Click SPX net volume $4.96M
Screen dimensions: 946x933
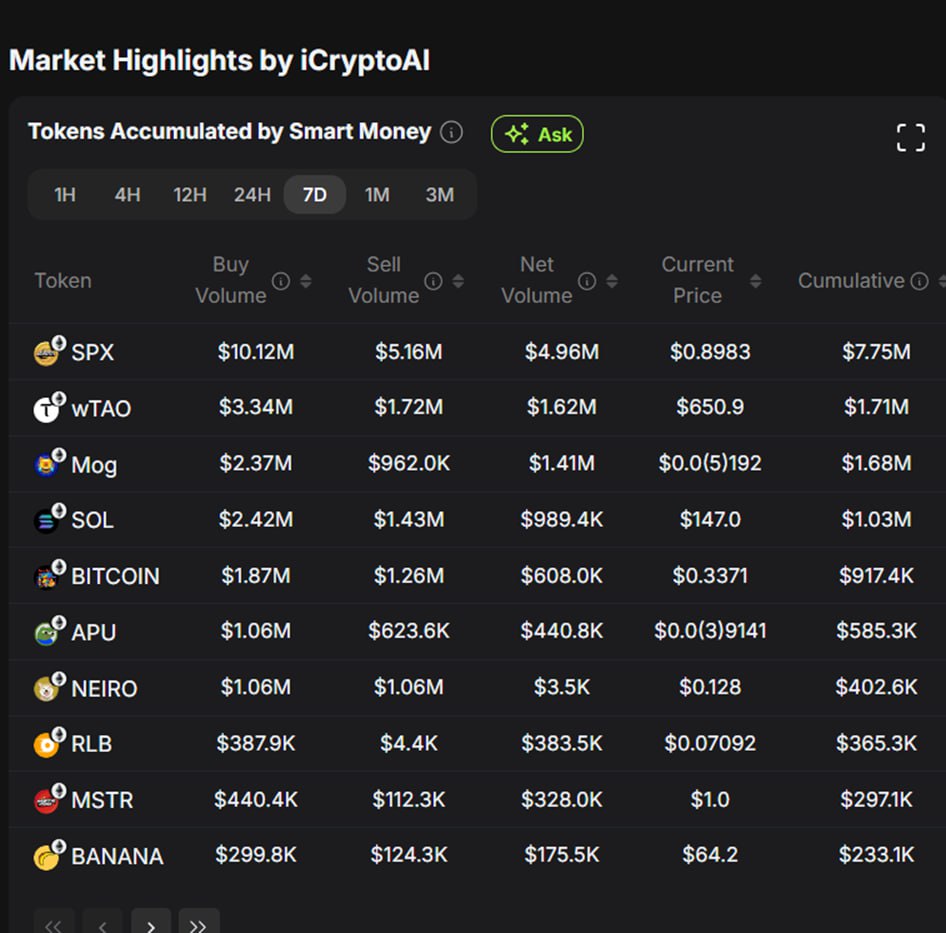pos(562,351)
